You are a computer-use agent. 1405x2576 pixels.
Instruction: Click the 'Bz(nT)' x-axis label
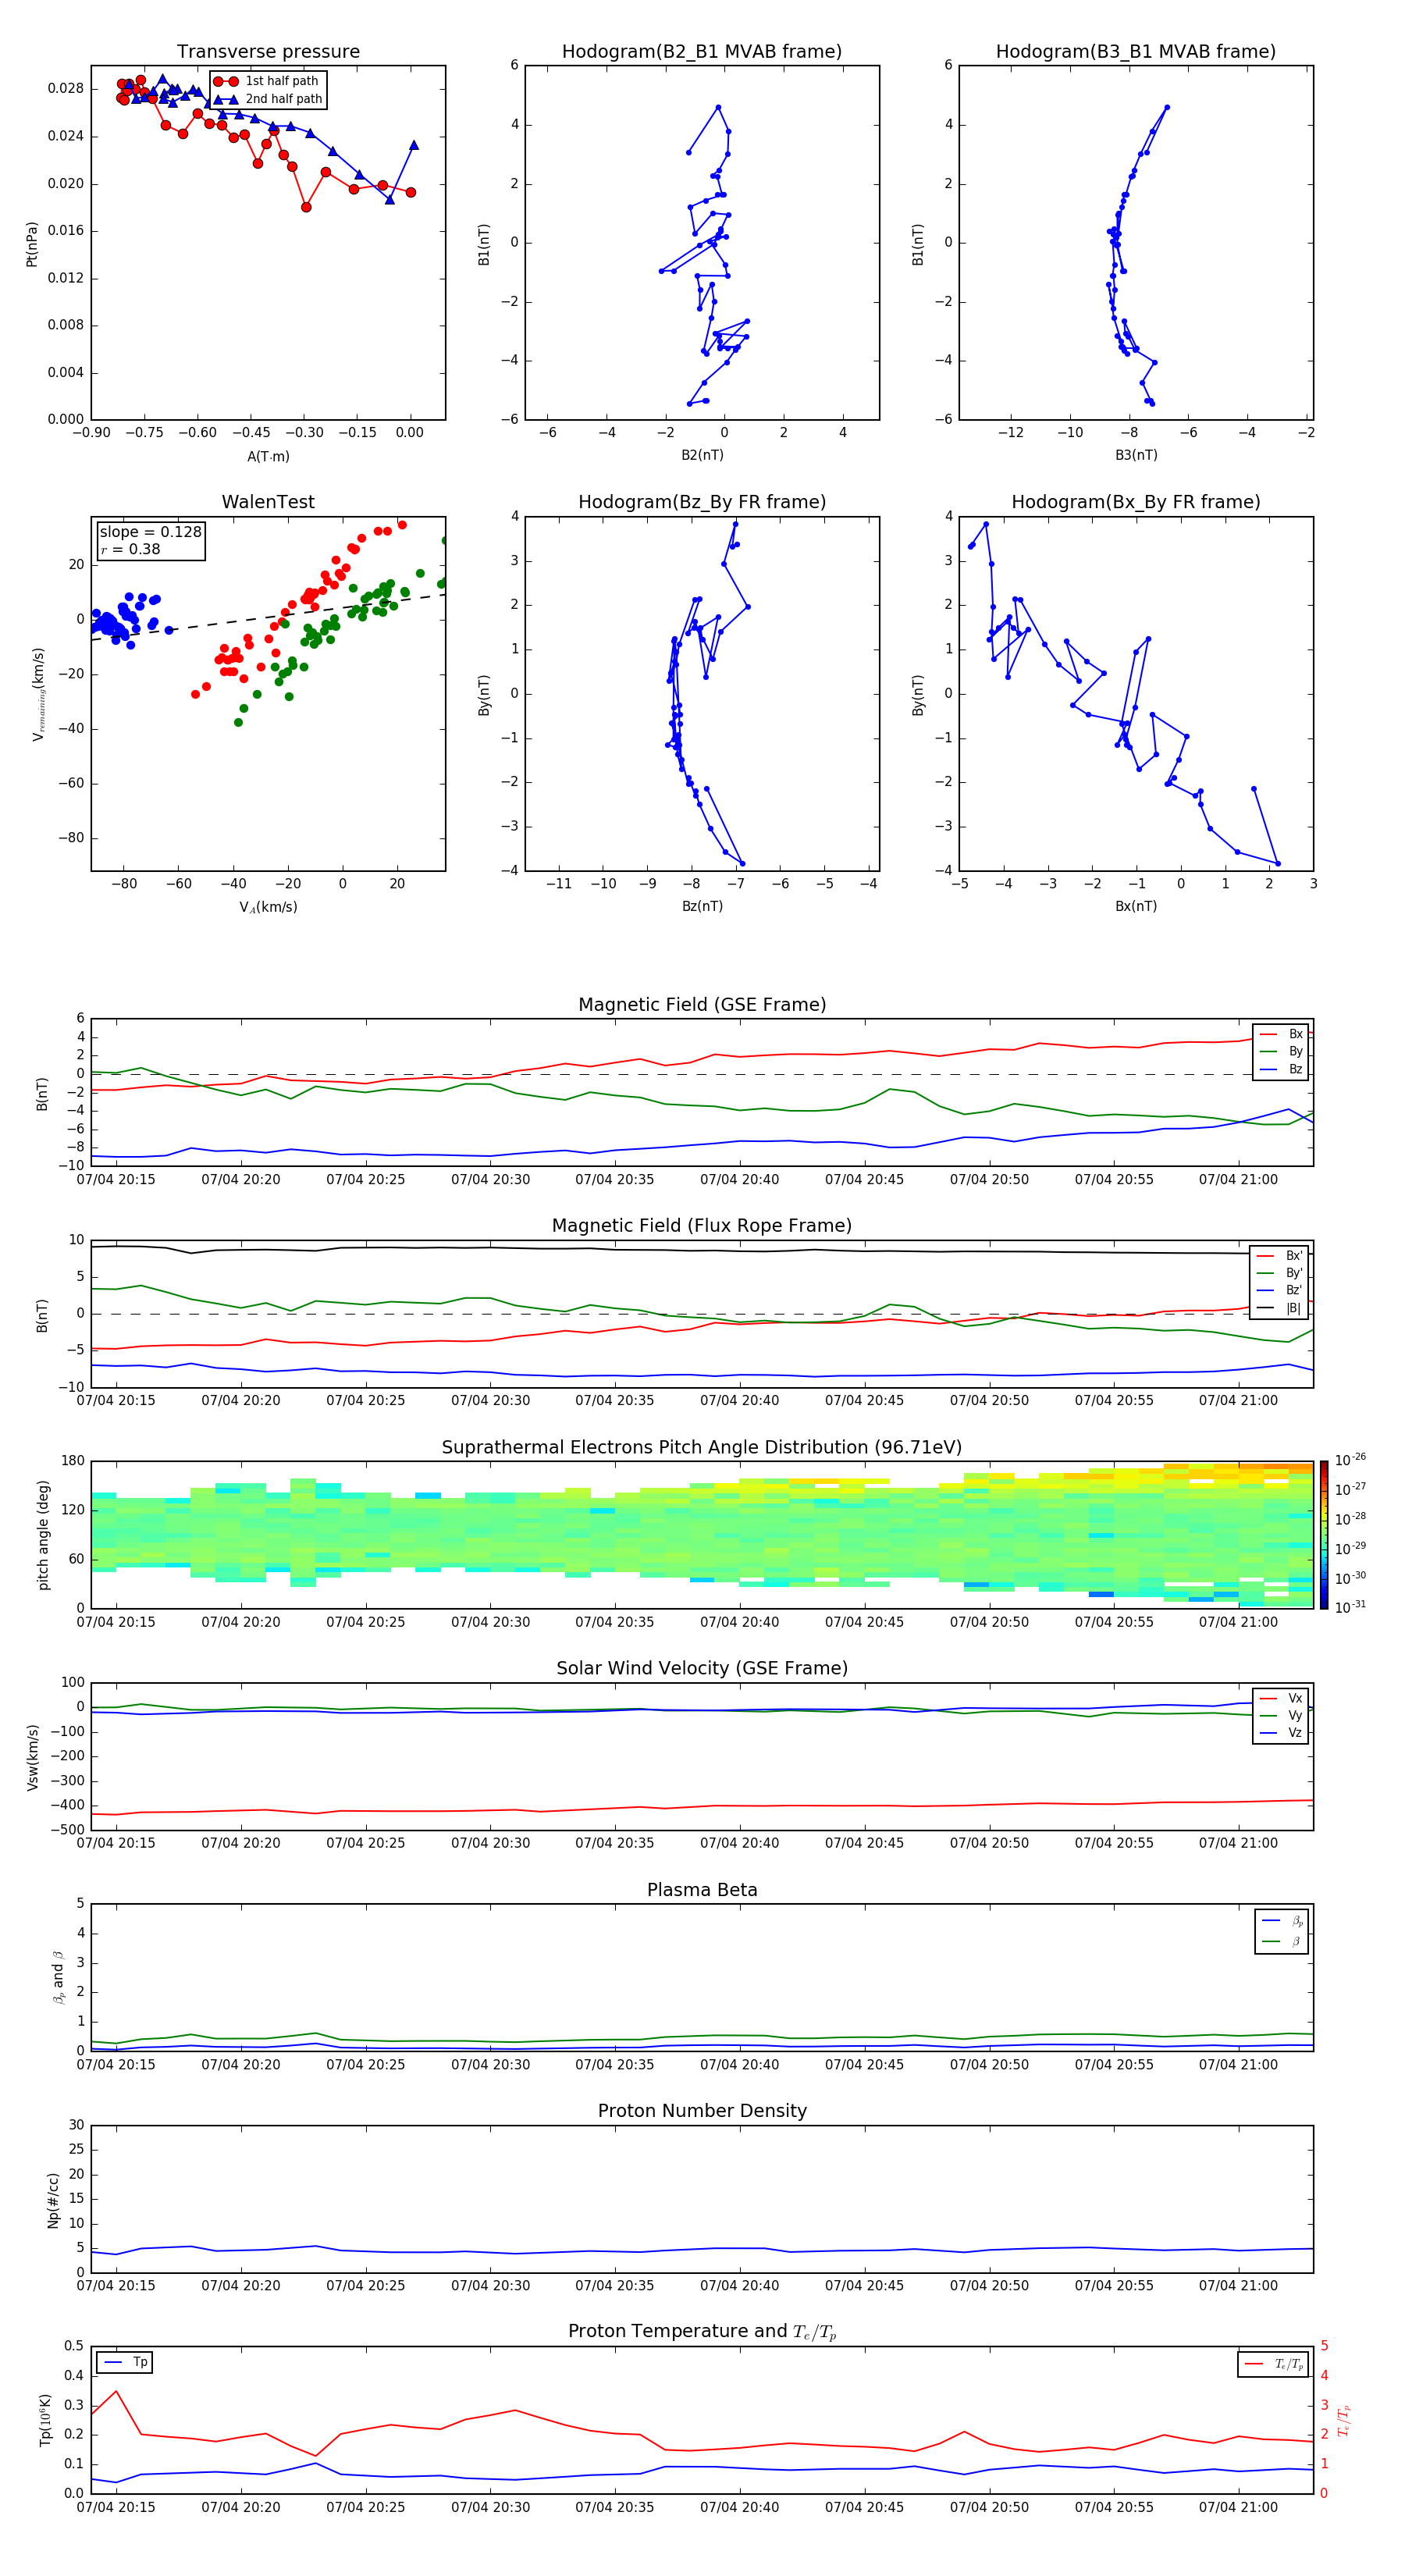[702, 907]
